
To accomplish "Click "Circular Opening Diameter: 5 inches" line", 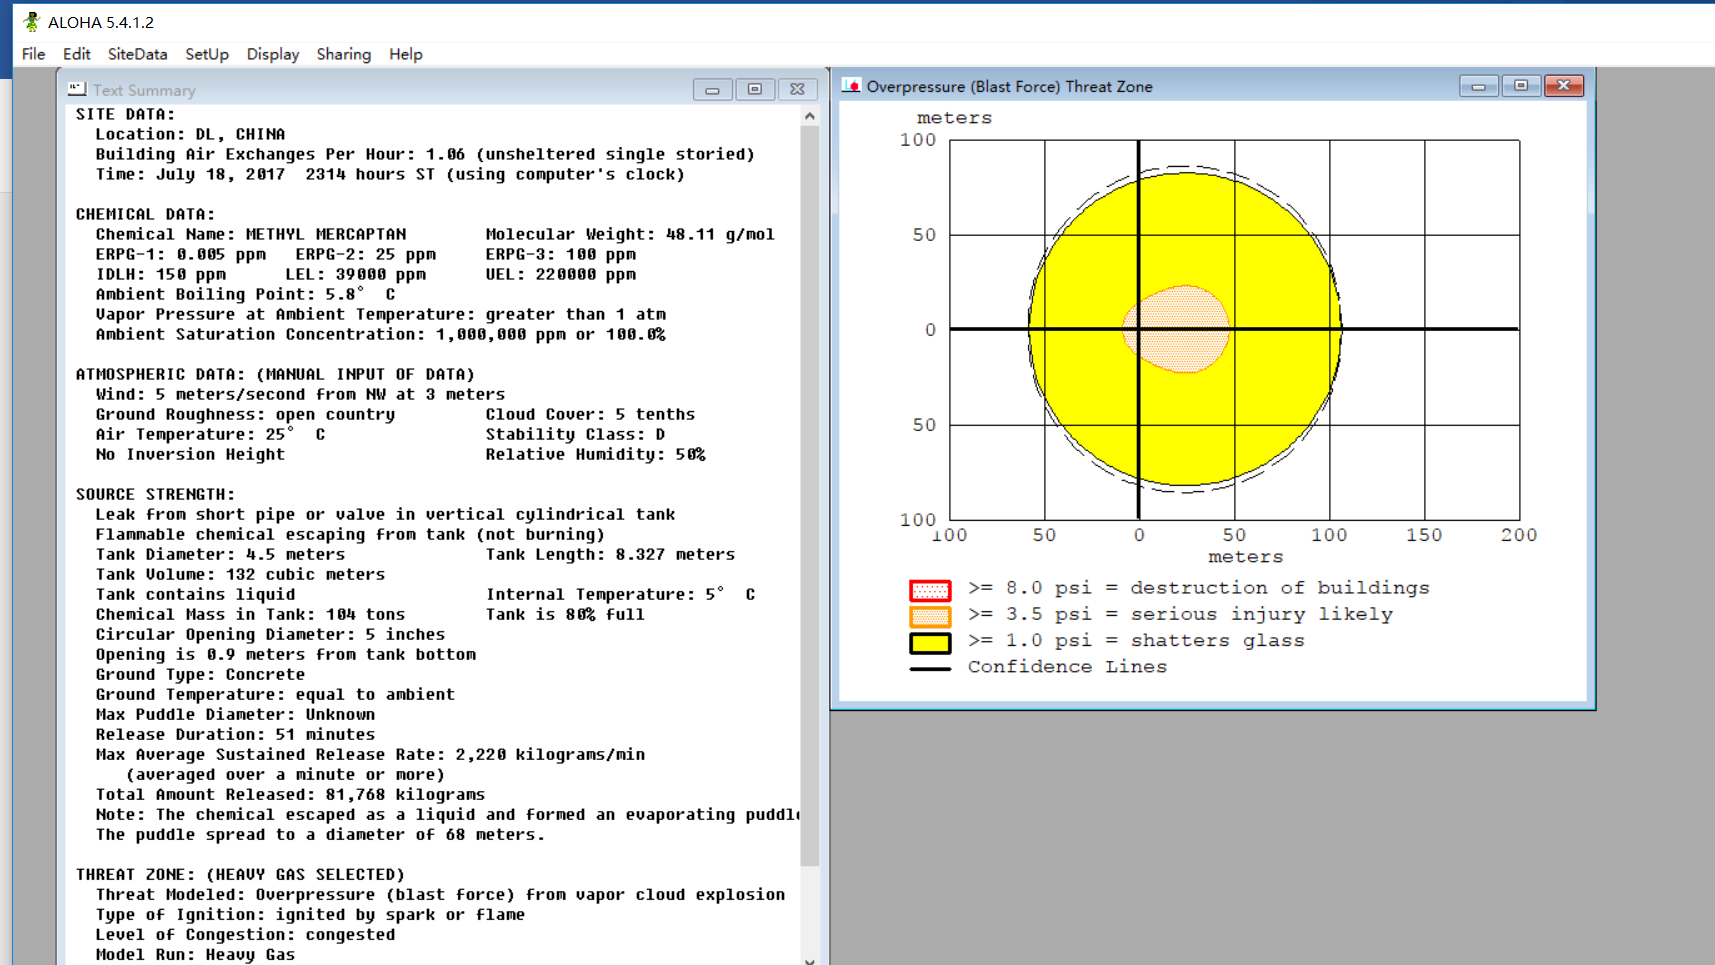I will click(270, 634).
